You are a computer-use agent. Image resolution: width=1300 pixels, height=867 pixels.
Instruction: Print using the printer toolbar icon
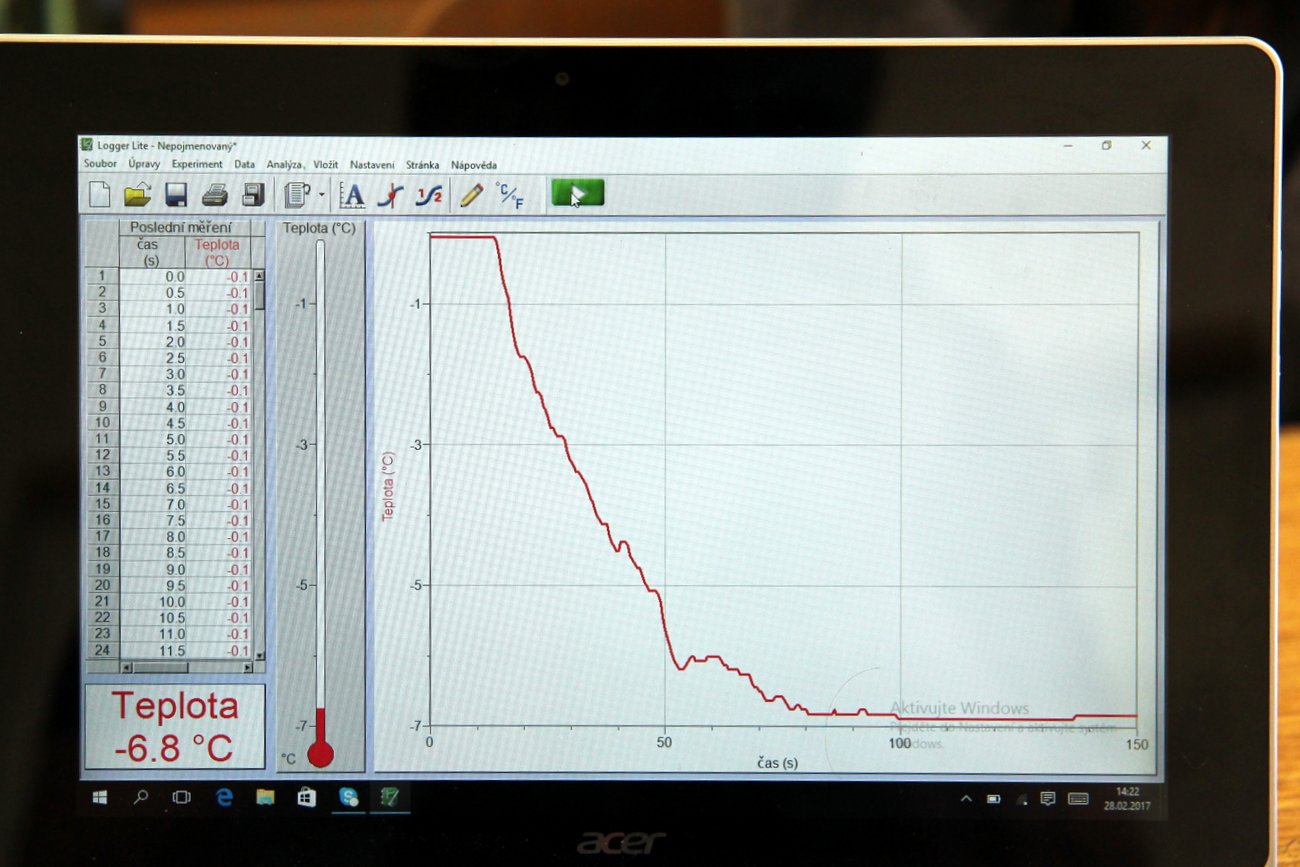pyautogui.click(x=215, y=194)
